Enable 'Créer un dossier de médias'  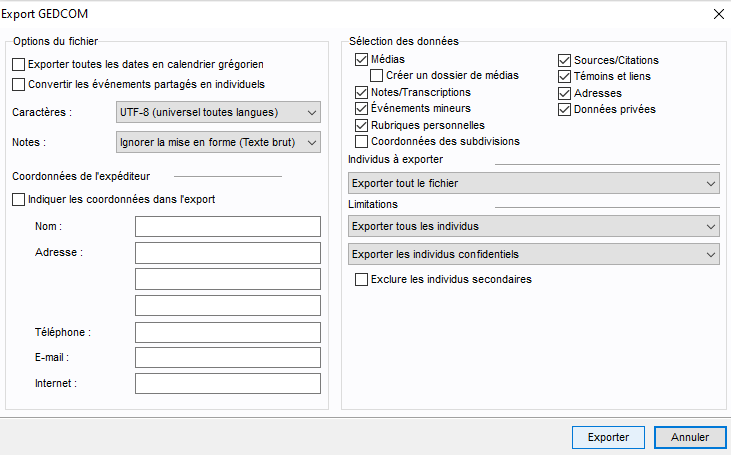point(377,76)
